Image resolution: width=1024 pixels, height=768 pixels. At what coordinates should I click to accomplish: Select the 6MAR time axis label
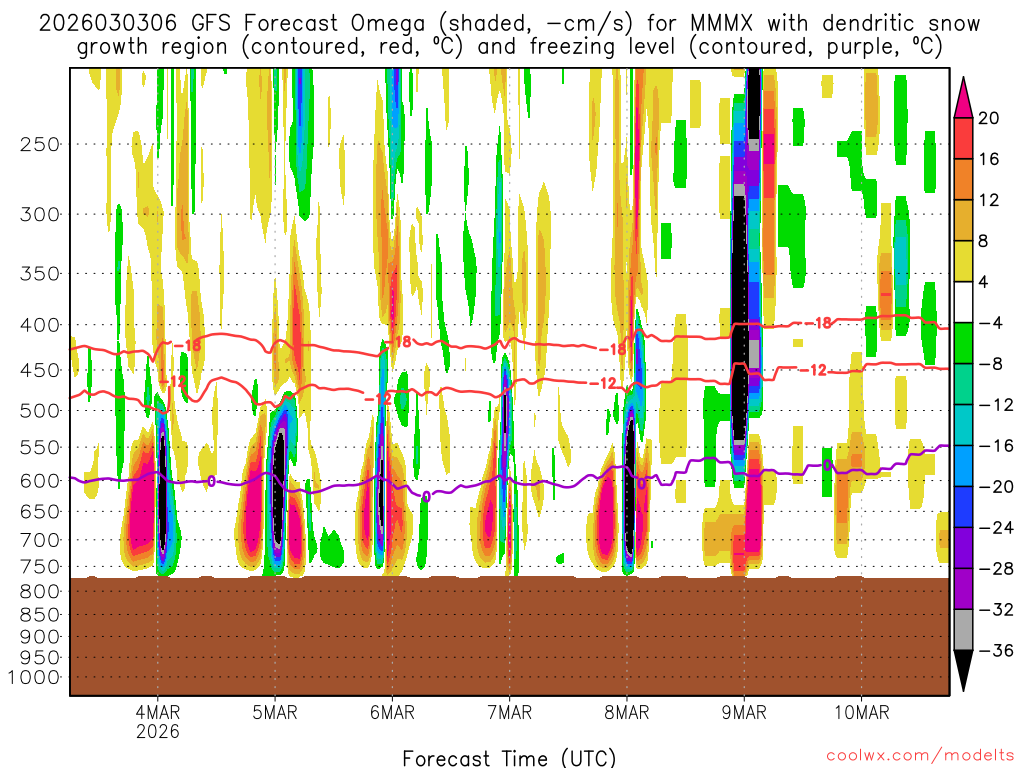391,712
